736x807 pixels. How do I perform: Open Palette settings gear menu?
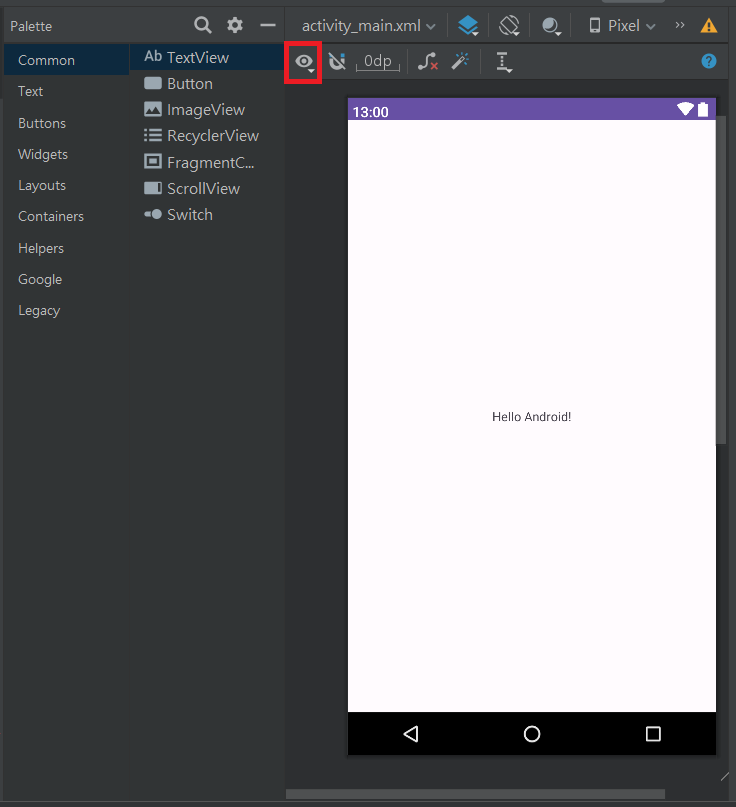tap(235, 25)
